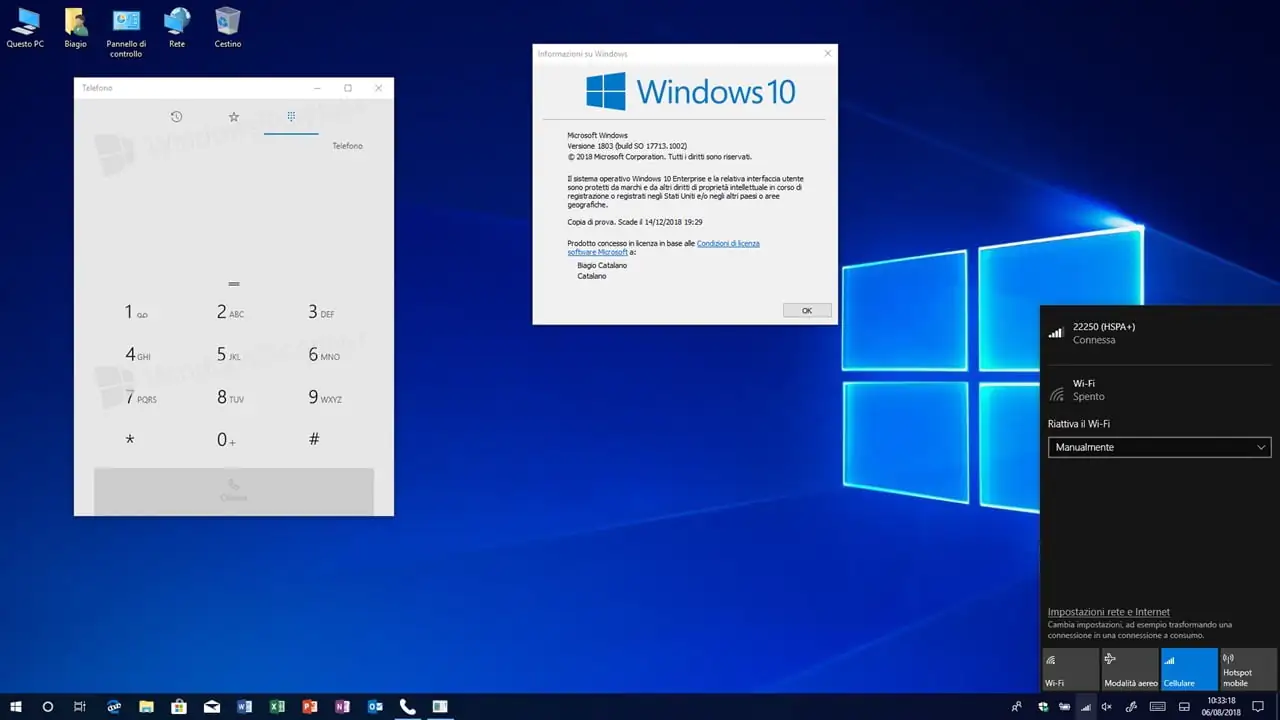The height and width of the screenshot is (720, 1280).
Task: Open Outlook from the taskbar
Action: point(375,707)
